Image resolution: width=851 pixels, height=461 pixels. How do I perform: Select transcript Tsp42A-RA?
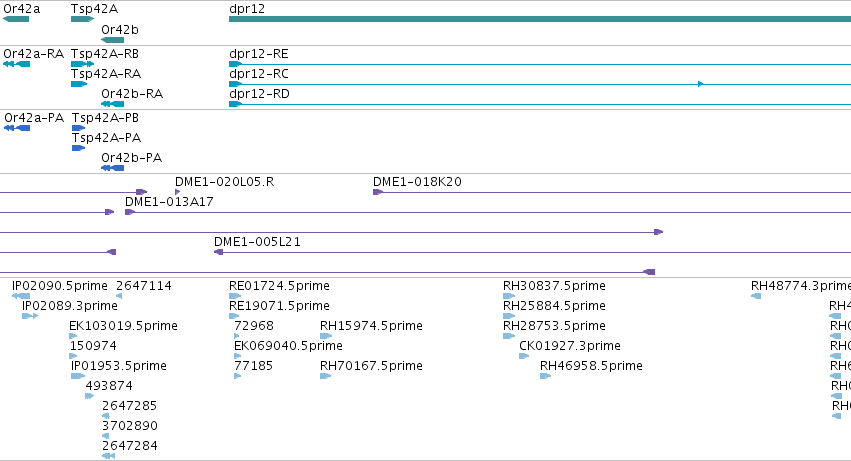click(x=79, y=84)
